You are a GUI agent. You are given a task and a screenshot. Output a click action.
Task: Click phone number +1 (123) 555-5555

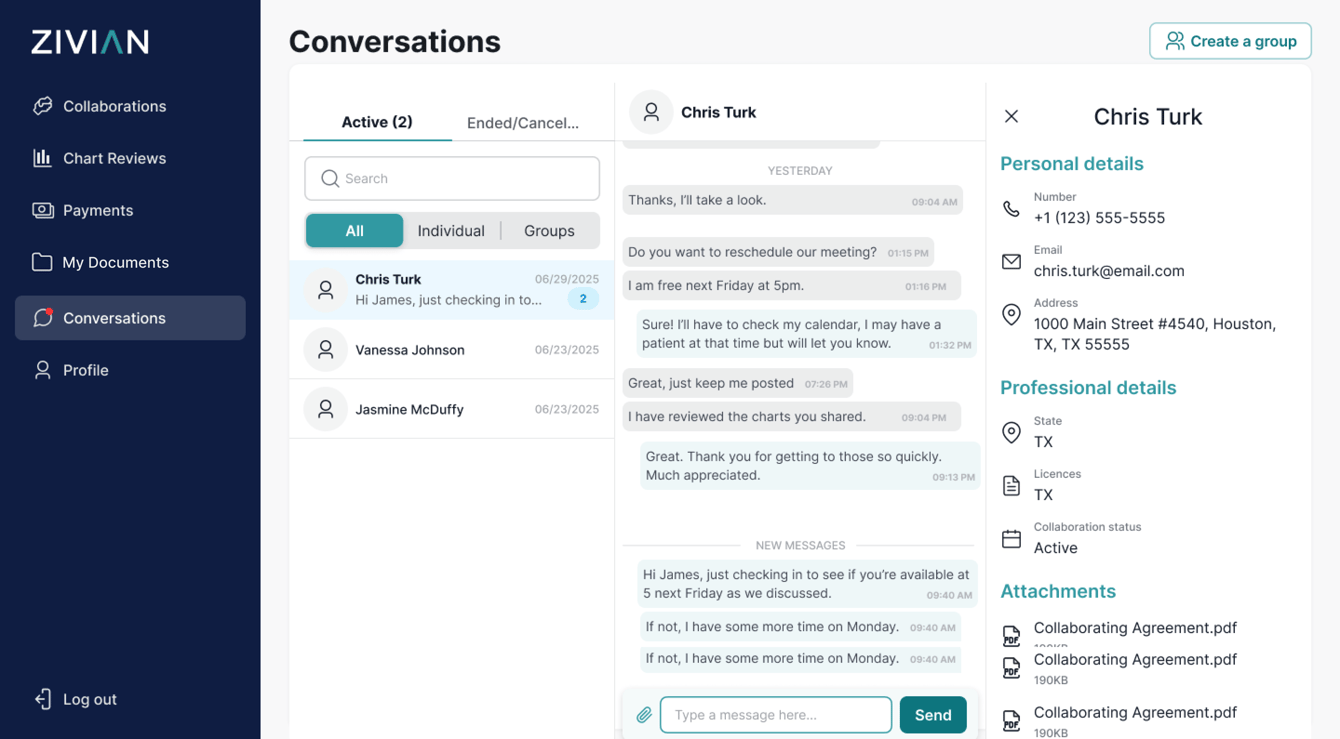pyautogui.click(x=1099, y=218)
